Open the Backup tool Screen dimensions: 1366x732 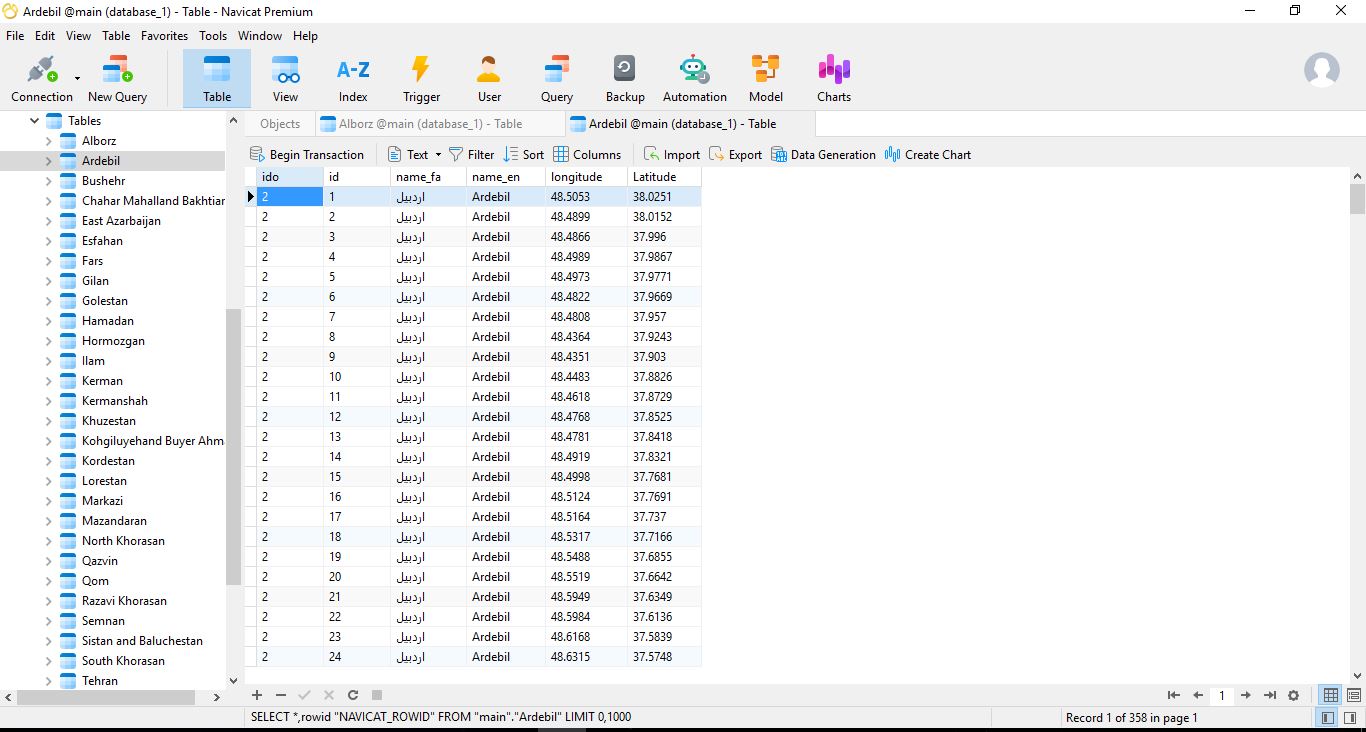625,79
